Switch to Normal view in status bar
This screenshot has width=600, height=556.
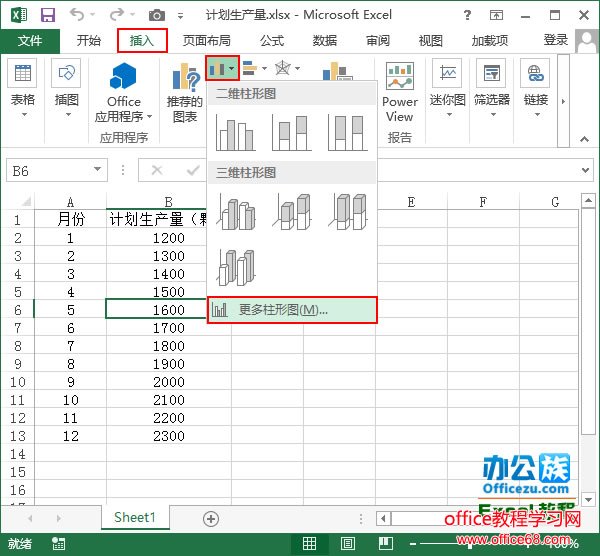(309, 543)
